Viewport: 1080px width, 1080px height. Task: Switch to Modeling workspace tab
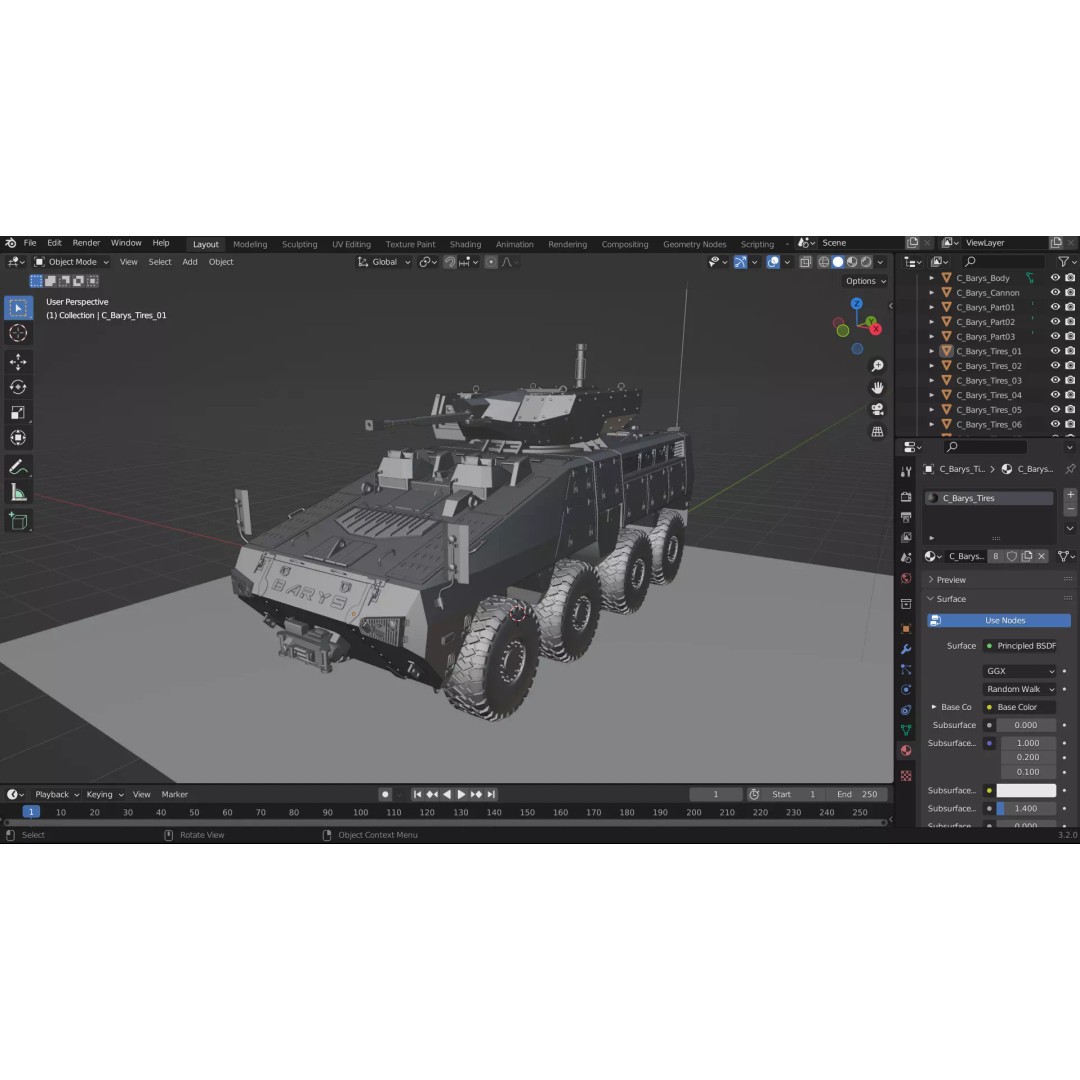point(250,244)
